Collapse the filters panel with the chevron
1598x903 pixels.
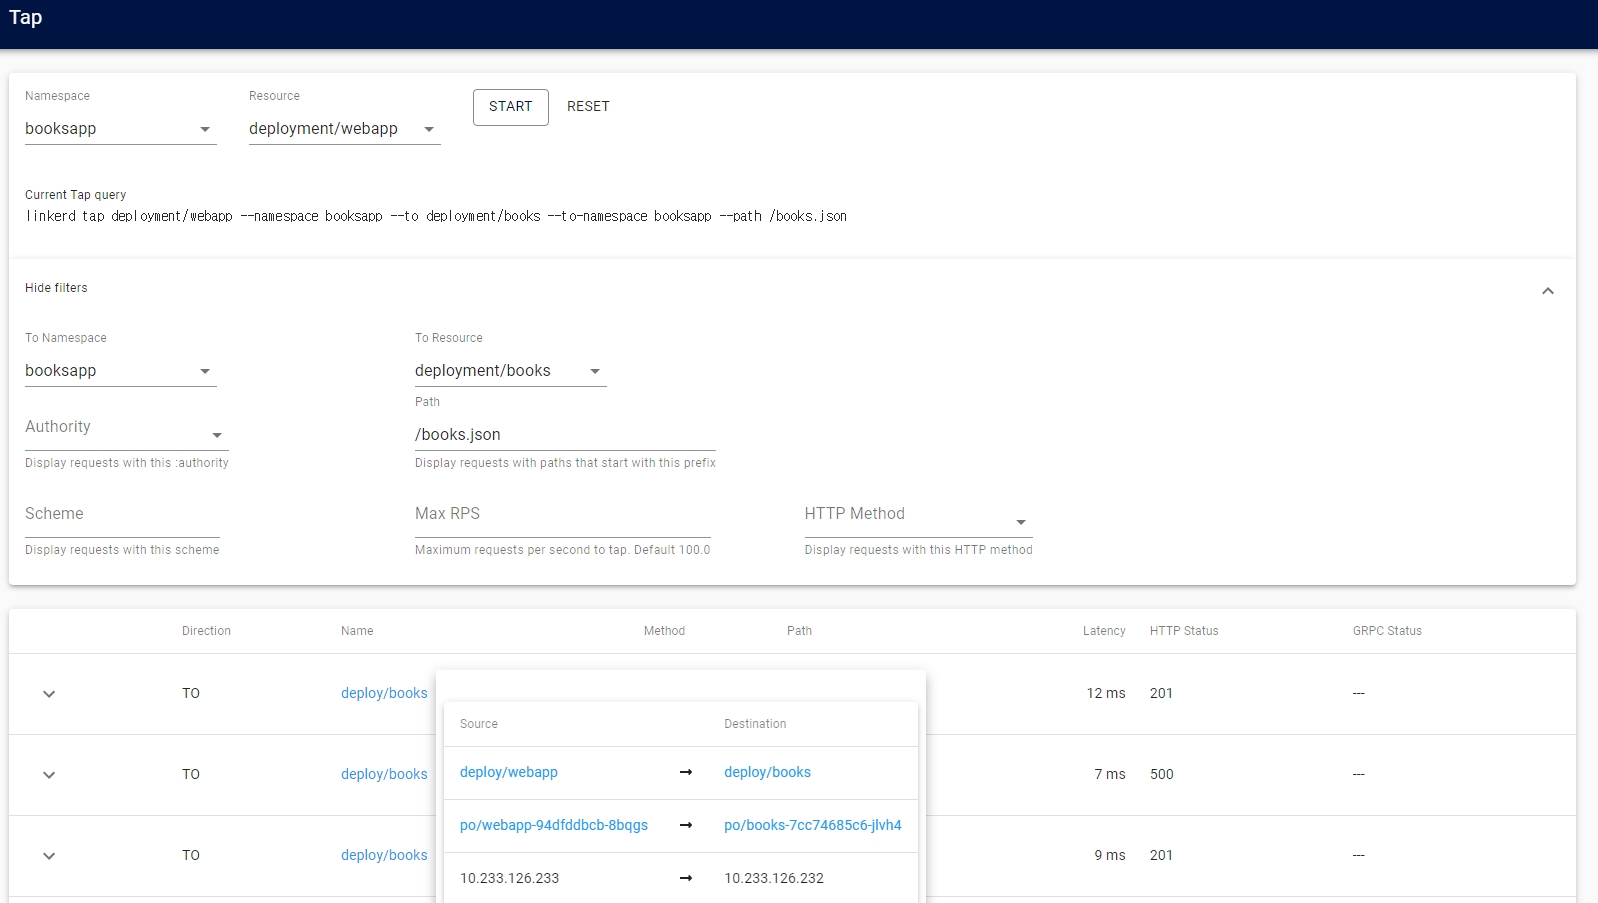pos(1547,291)
